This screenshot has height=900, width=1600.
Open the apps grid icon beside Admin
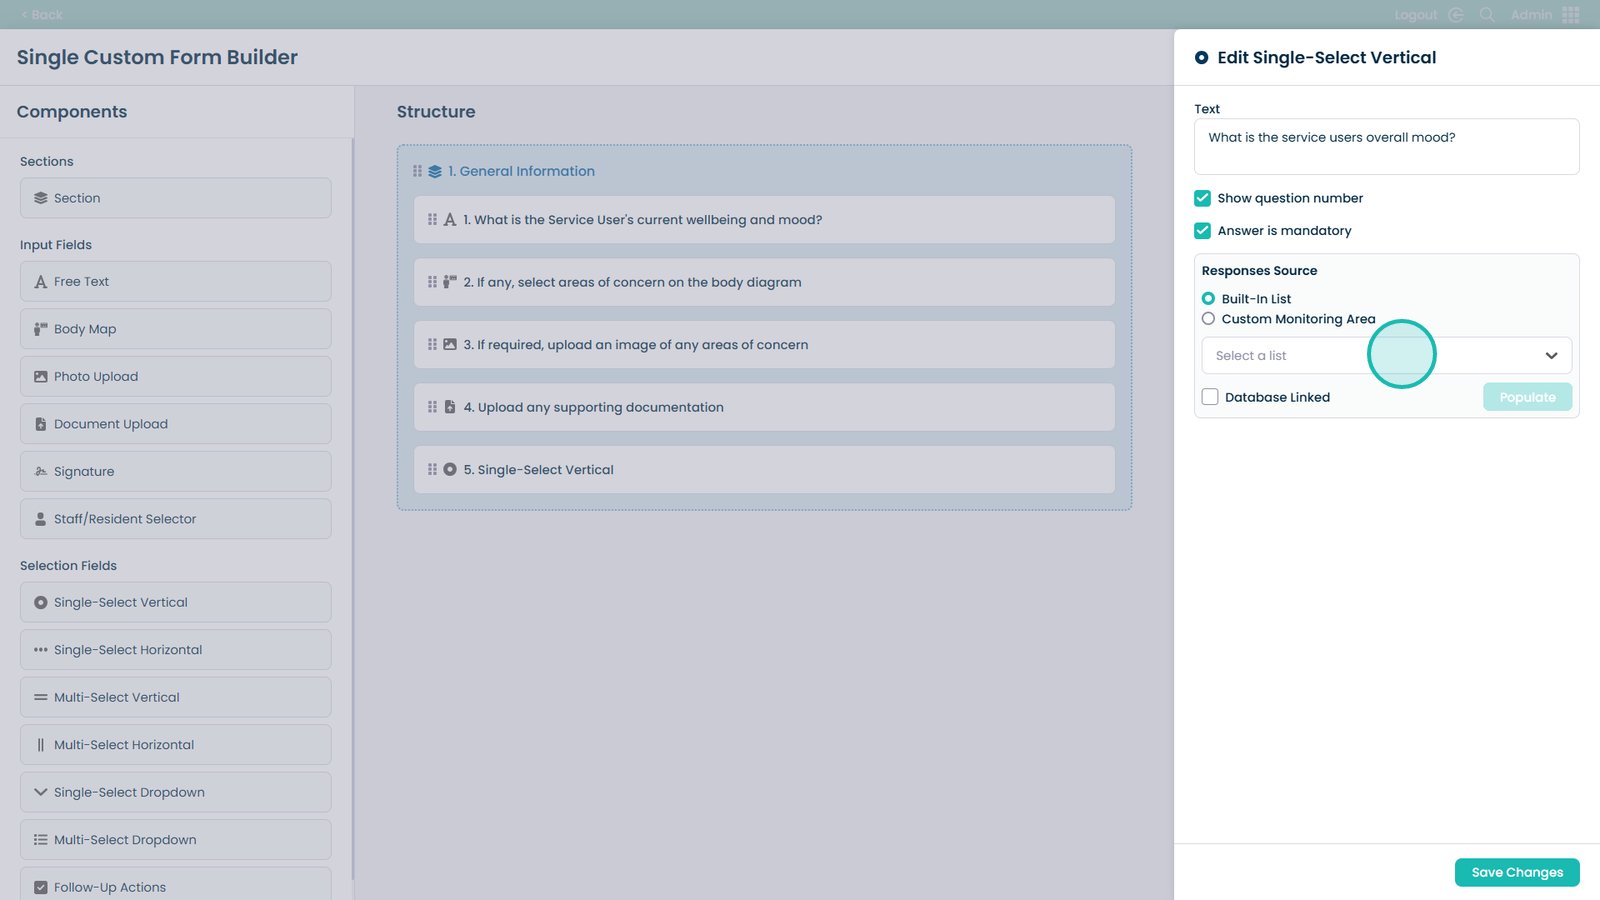pos(1571,15)
